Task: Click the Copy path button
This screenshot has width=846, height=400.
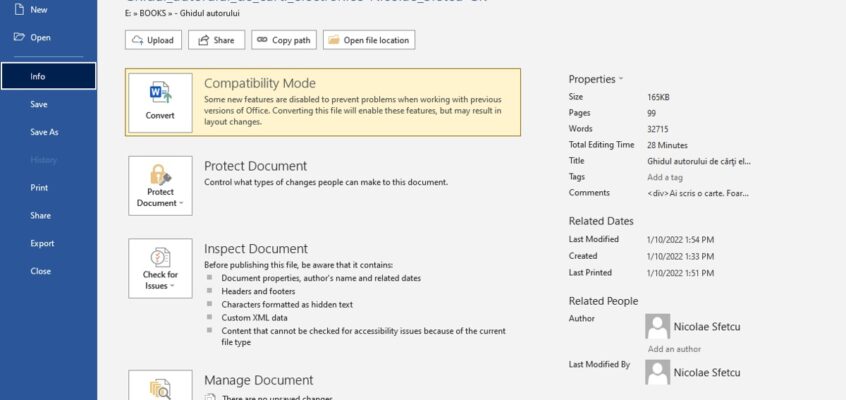Action: pos(284,40)
